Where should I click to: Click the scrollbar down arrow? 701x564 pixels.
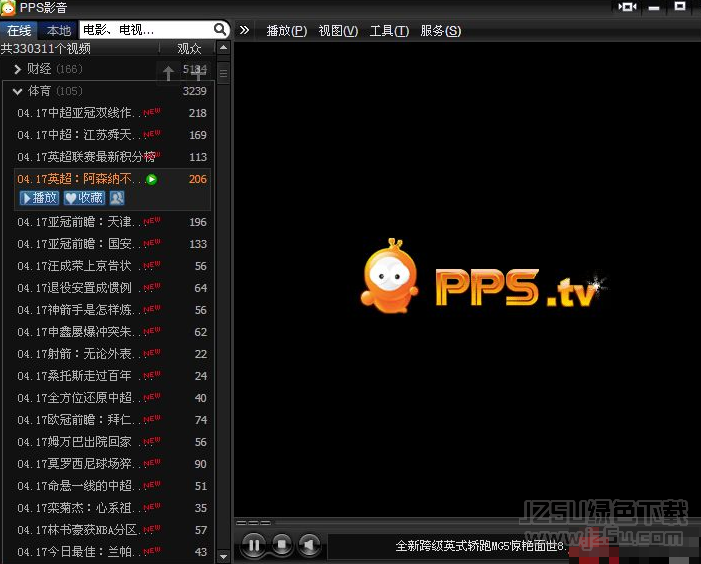223,557
